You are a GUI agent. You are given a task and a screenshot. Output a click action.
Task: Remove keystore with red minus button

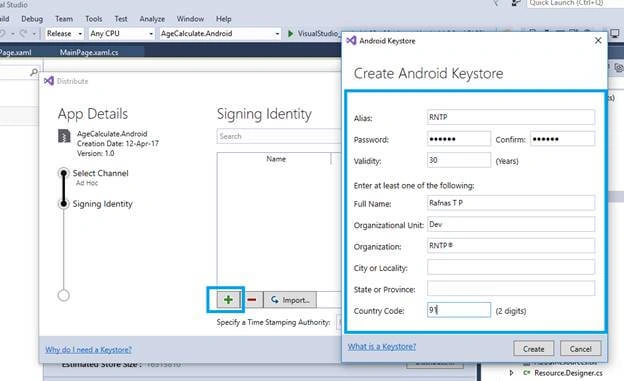click(x=252, y=300)
